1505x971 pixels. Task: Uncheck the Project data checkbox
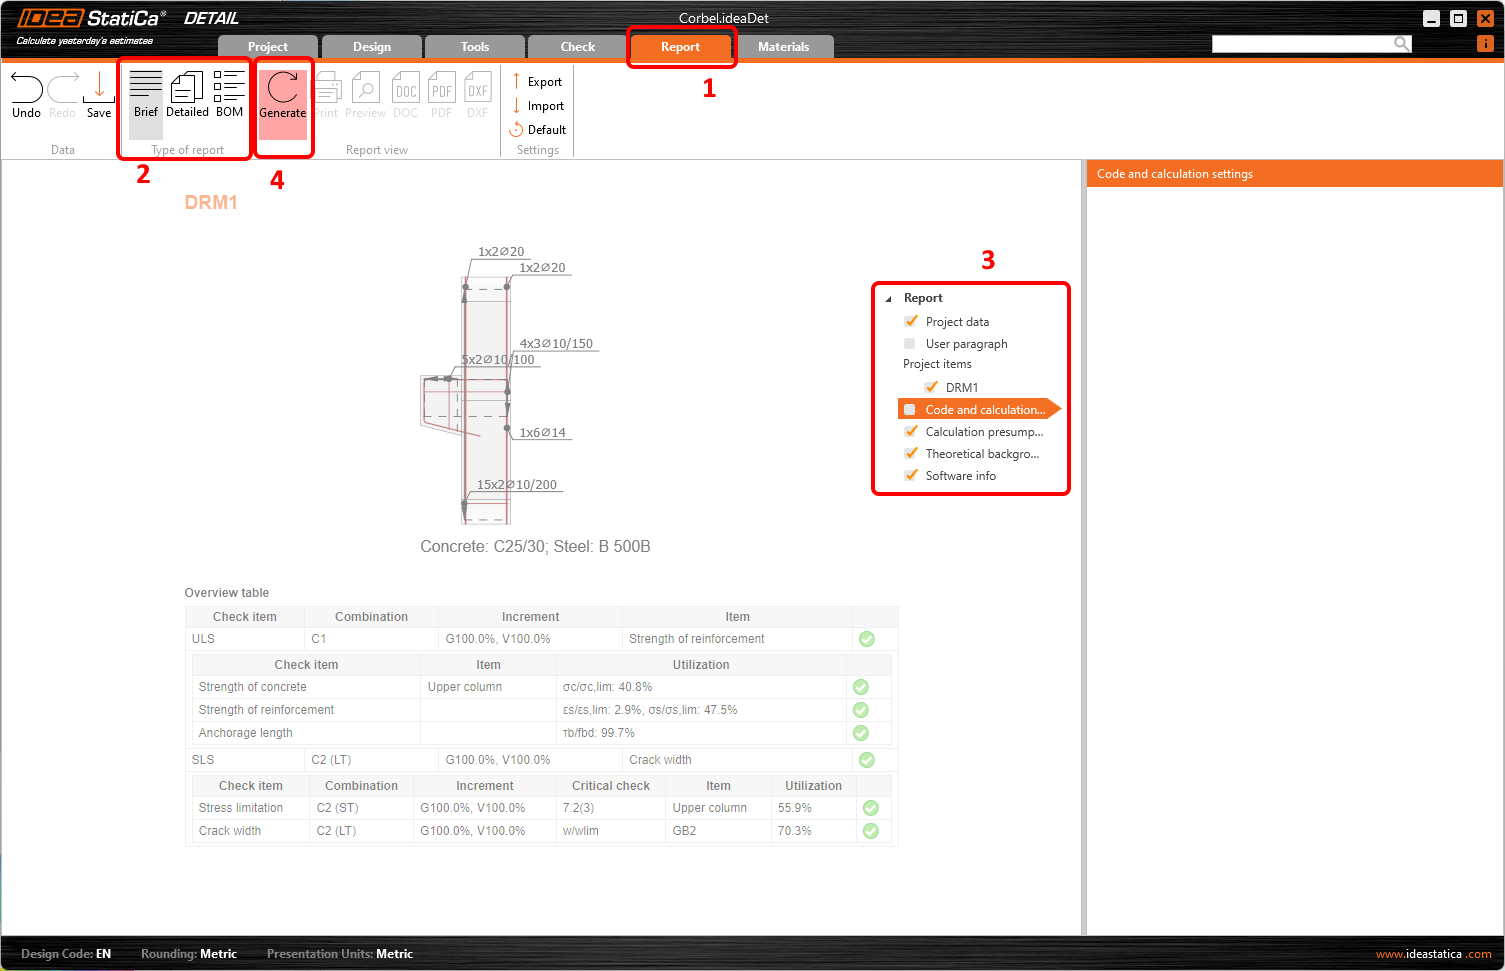[x=911, y=322]
